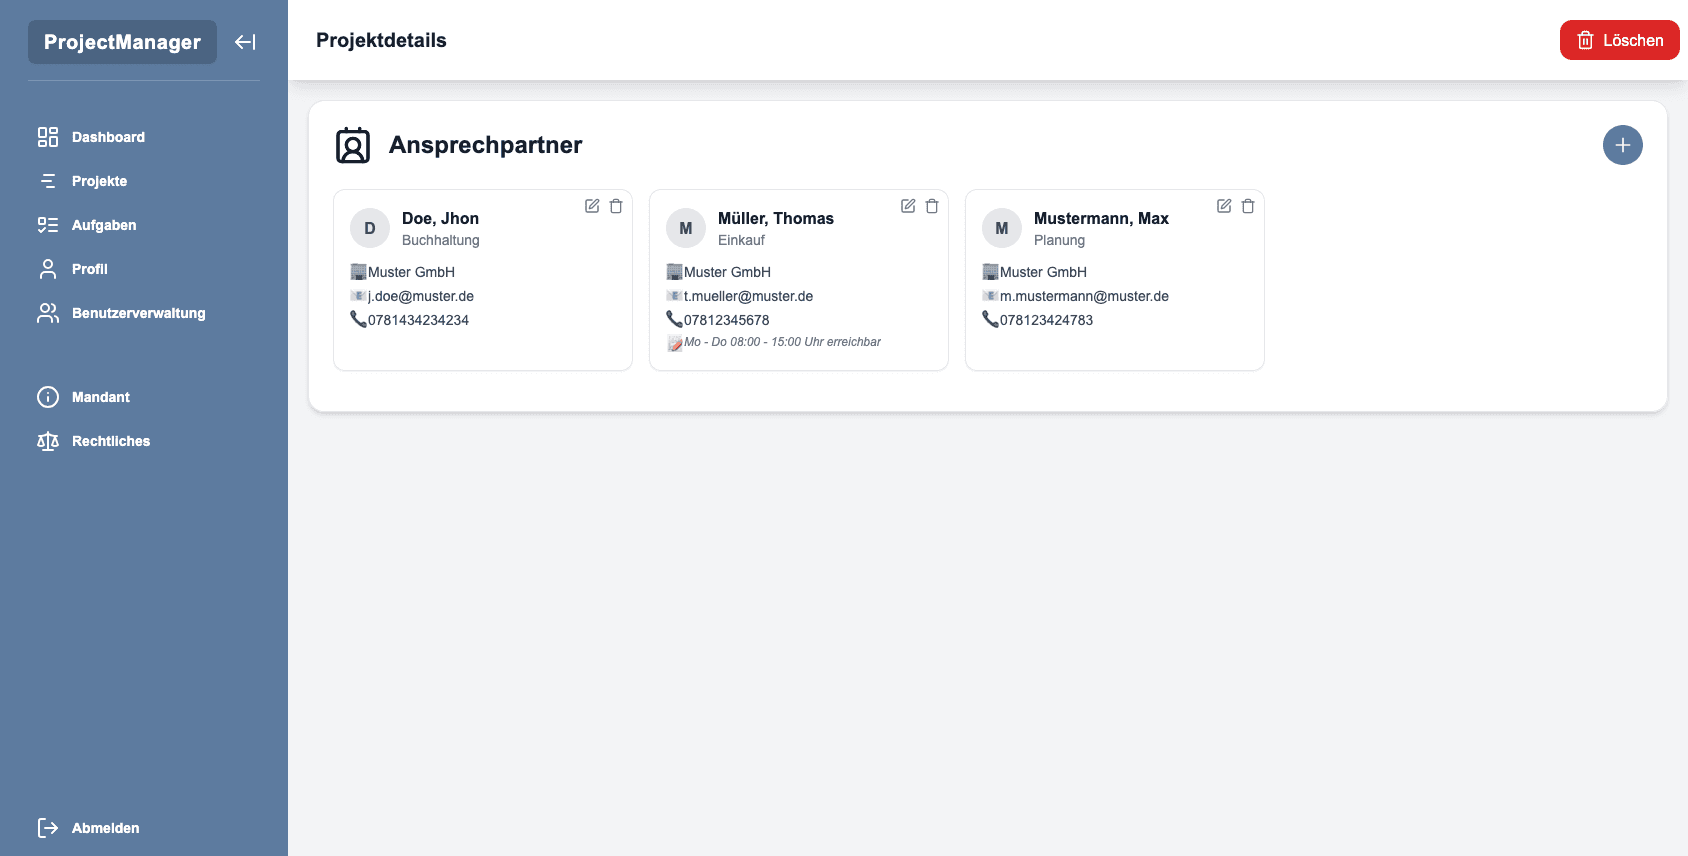1688x856 pixels.
Task: Collapse the sidebar with the arrow icon
Action: (245, 42)
